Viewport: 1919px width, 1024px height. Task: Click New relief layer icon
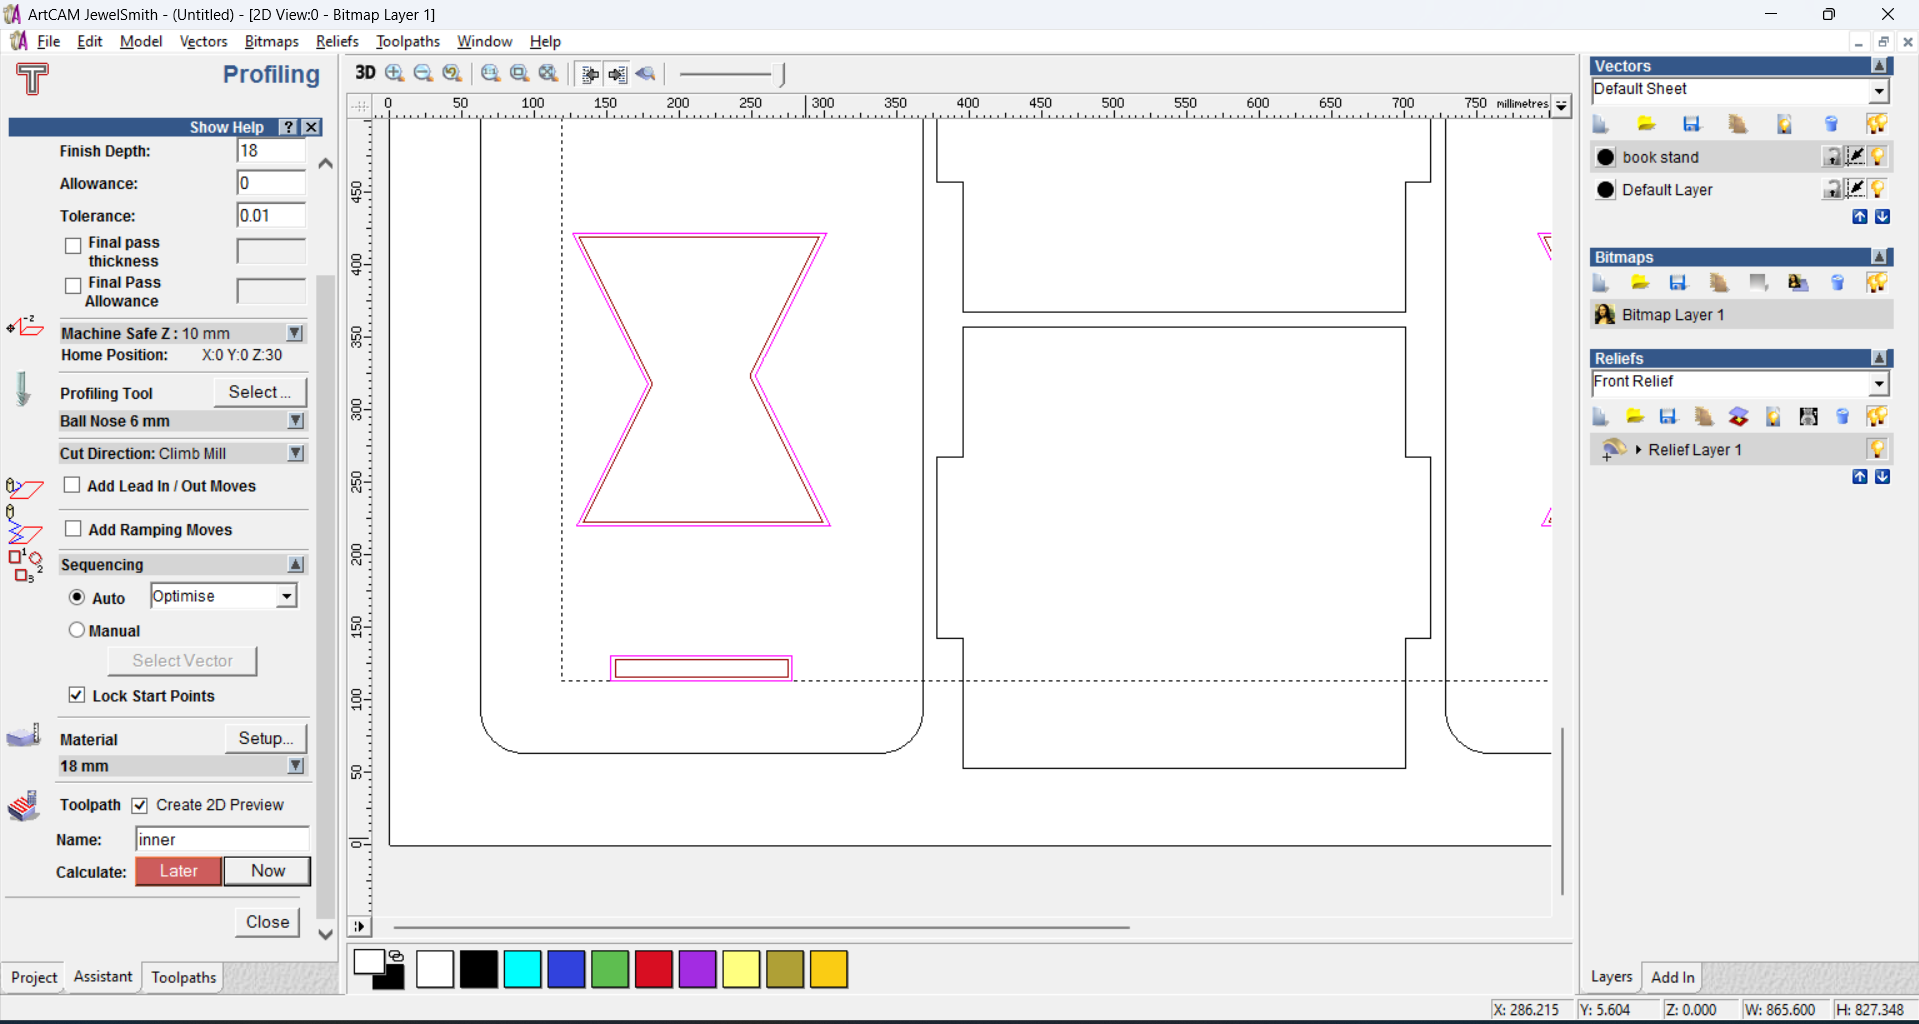coord(1600,416)
